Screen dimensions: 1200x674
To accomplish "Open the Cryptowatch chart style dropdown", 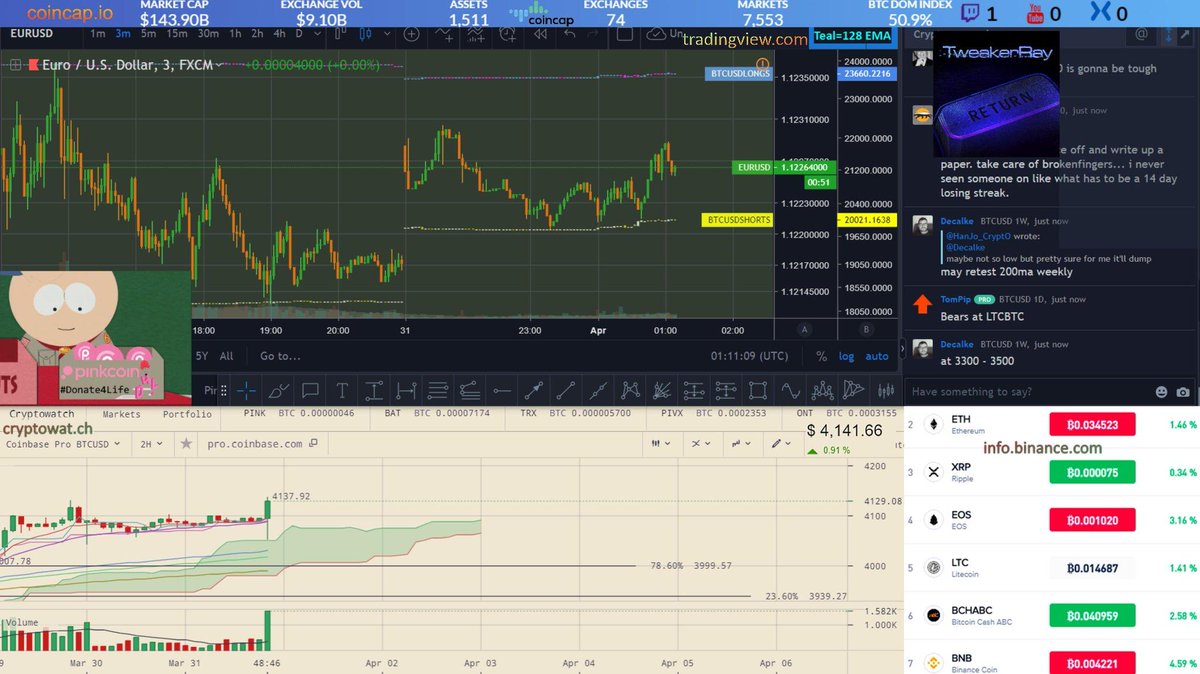I will 661,443.
